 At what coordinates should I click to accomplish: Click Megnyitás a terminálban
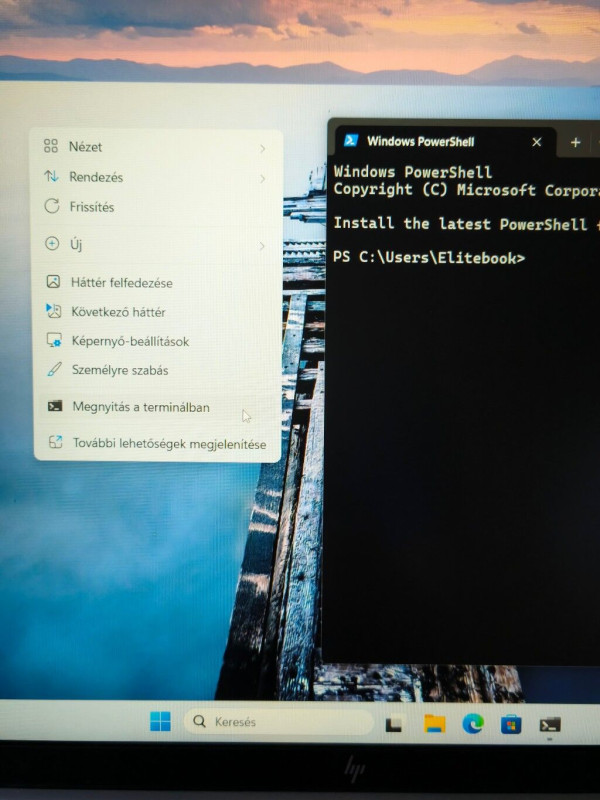click(x=156, y=407)
